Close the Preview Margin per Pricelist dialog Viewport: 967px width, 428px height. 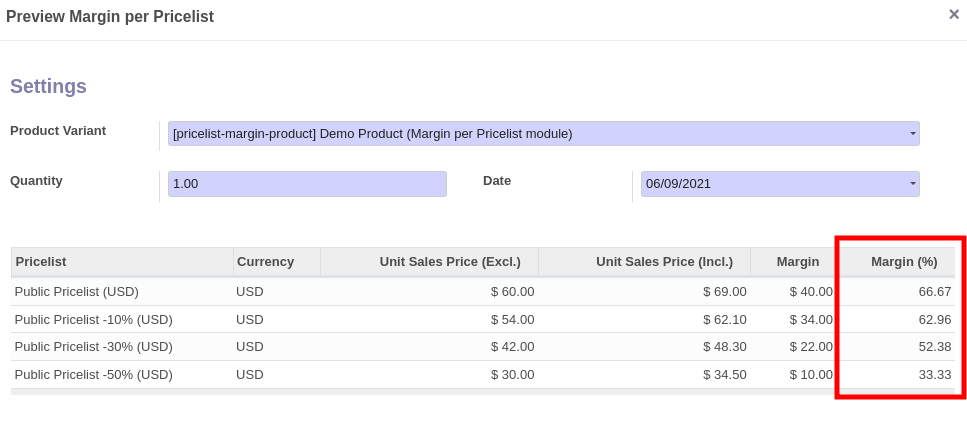pos(954,14)
